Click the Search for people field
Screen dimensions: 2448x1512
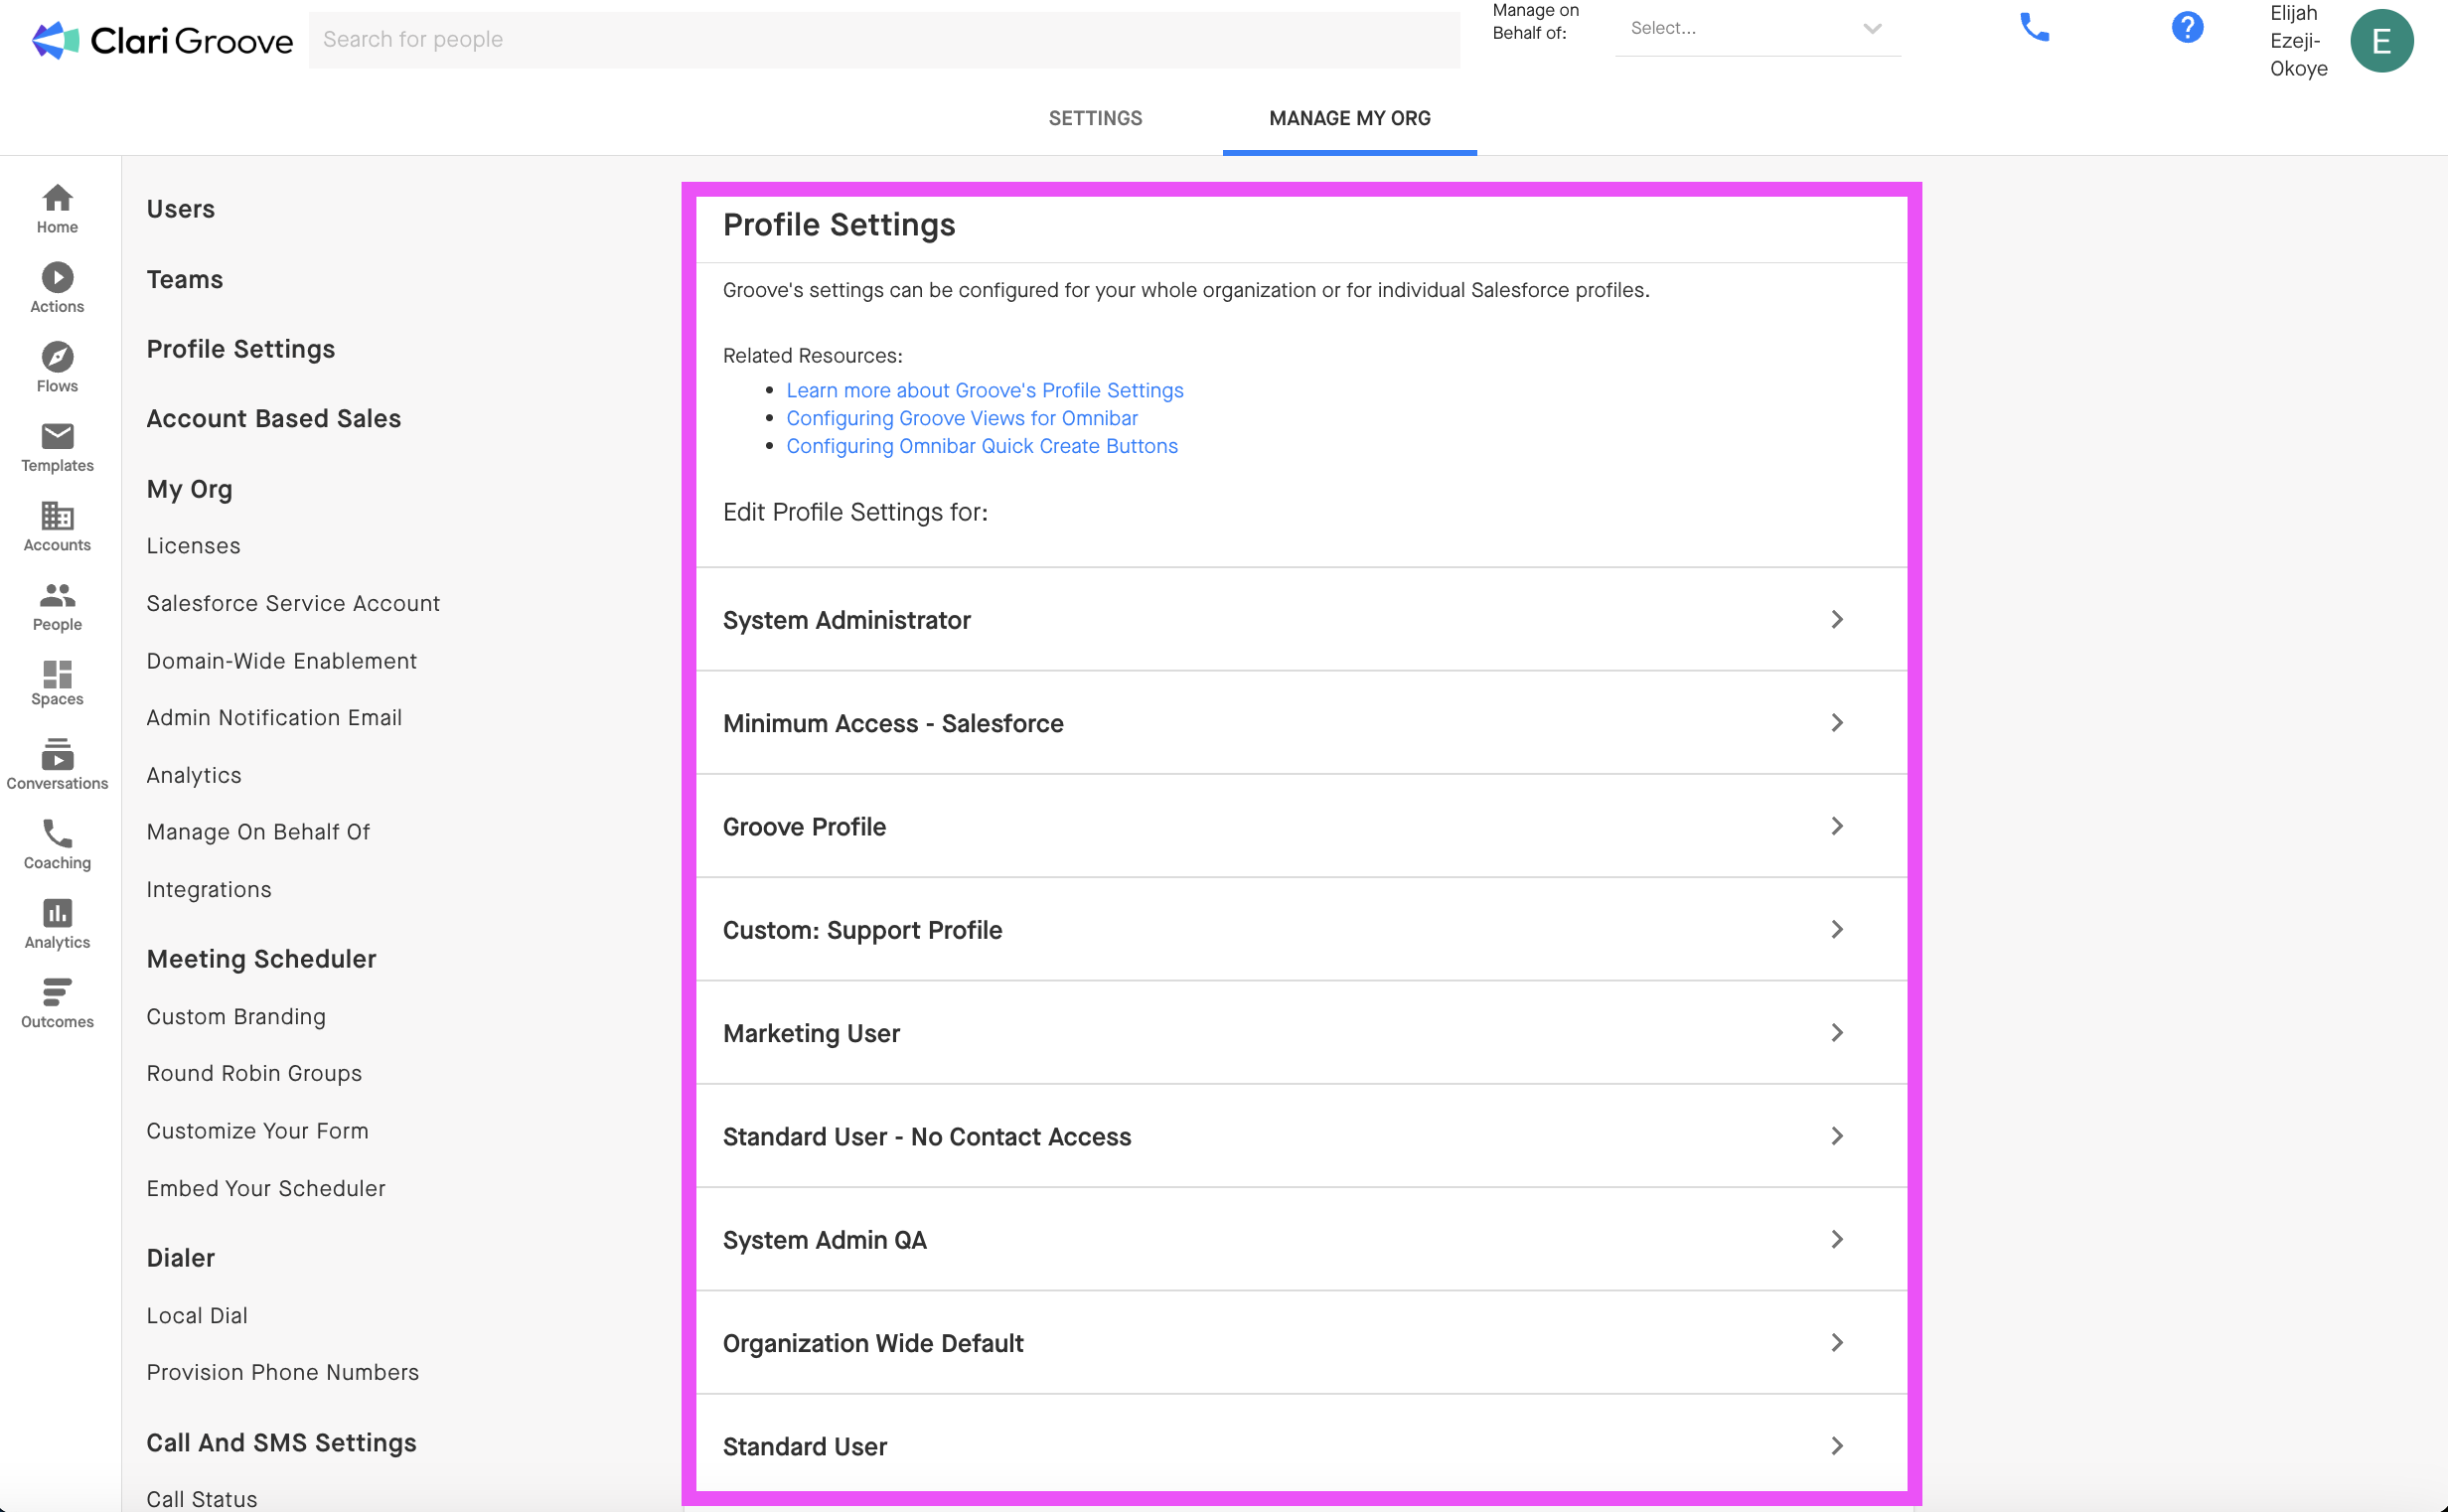[884, 40]
